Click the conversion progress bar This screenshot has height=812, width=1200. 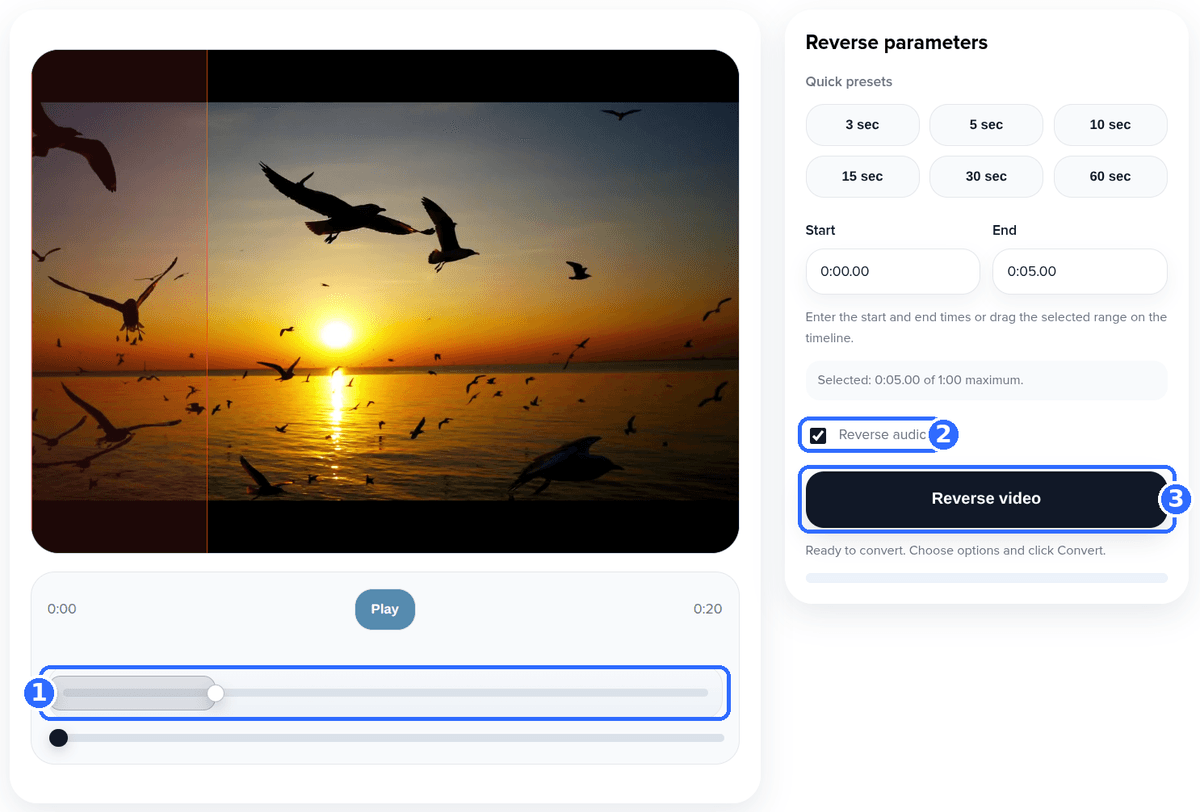[986, 578]
